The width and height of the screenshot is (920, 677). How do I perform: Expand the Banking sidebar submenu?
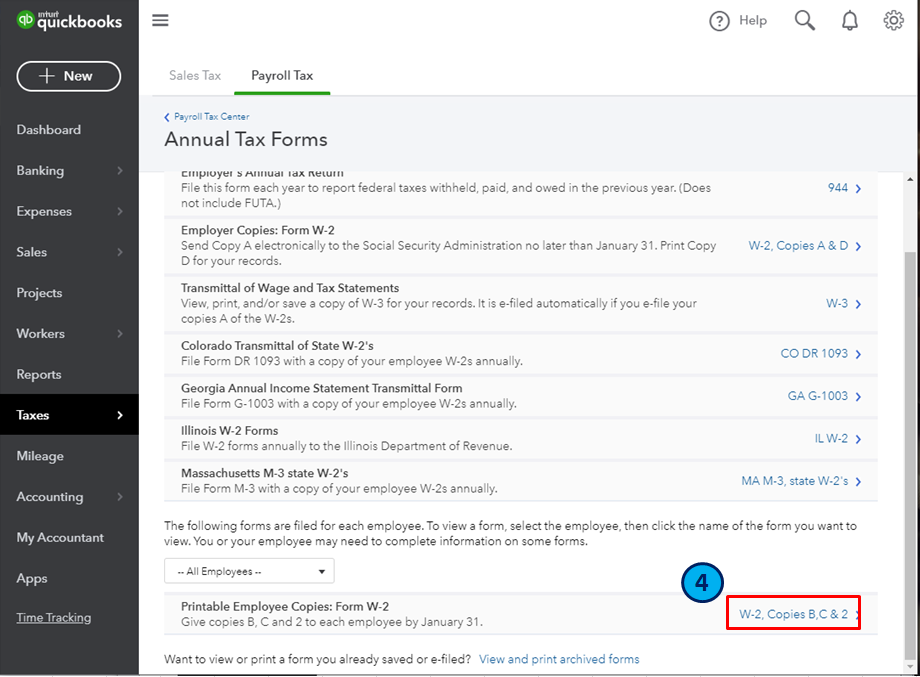click(120, 171)
